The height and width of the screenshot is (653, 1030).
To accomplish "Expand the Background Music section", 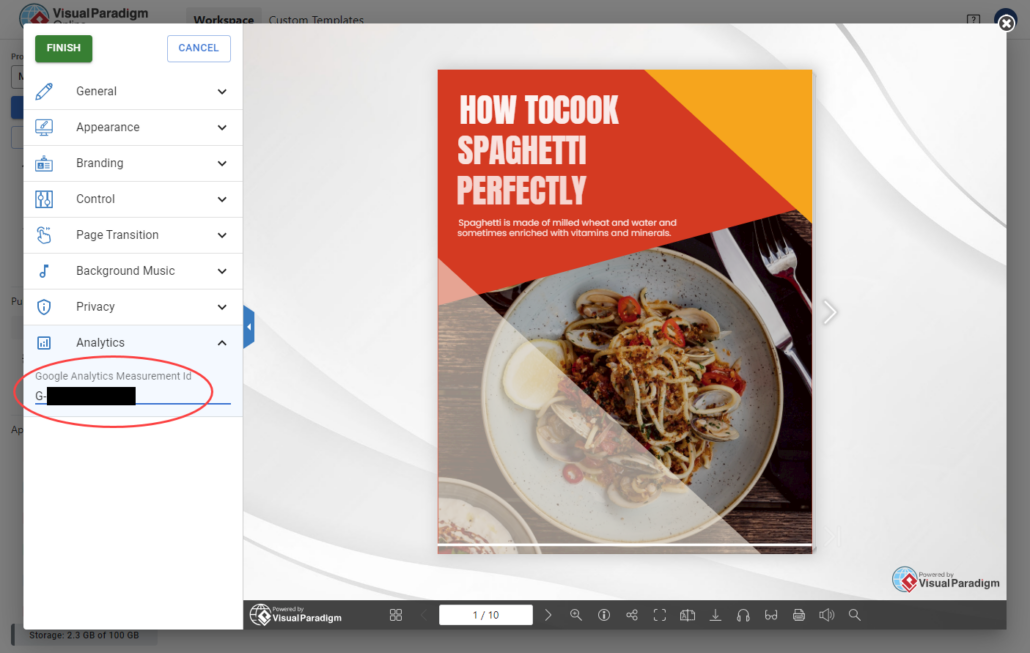I will click(132, 271).
